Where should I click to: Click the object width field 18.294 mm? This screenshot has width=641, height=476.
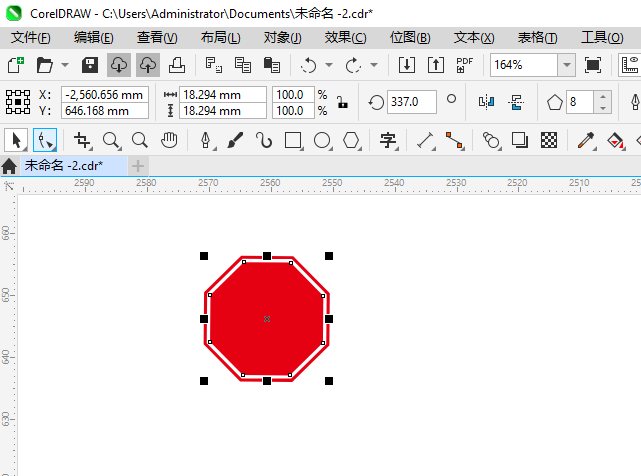223,94
